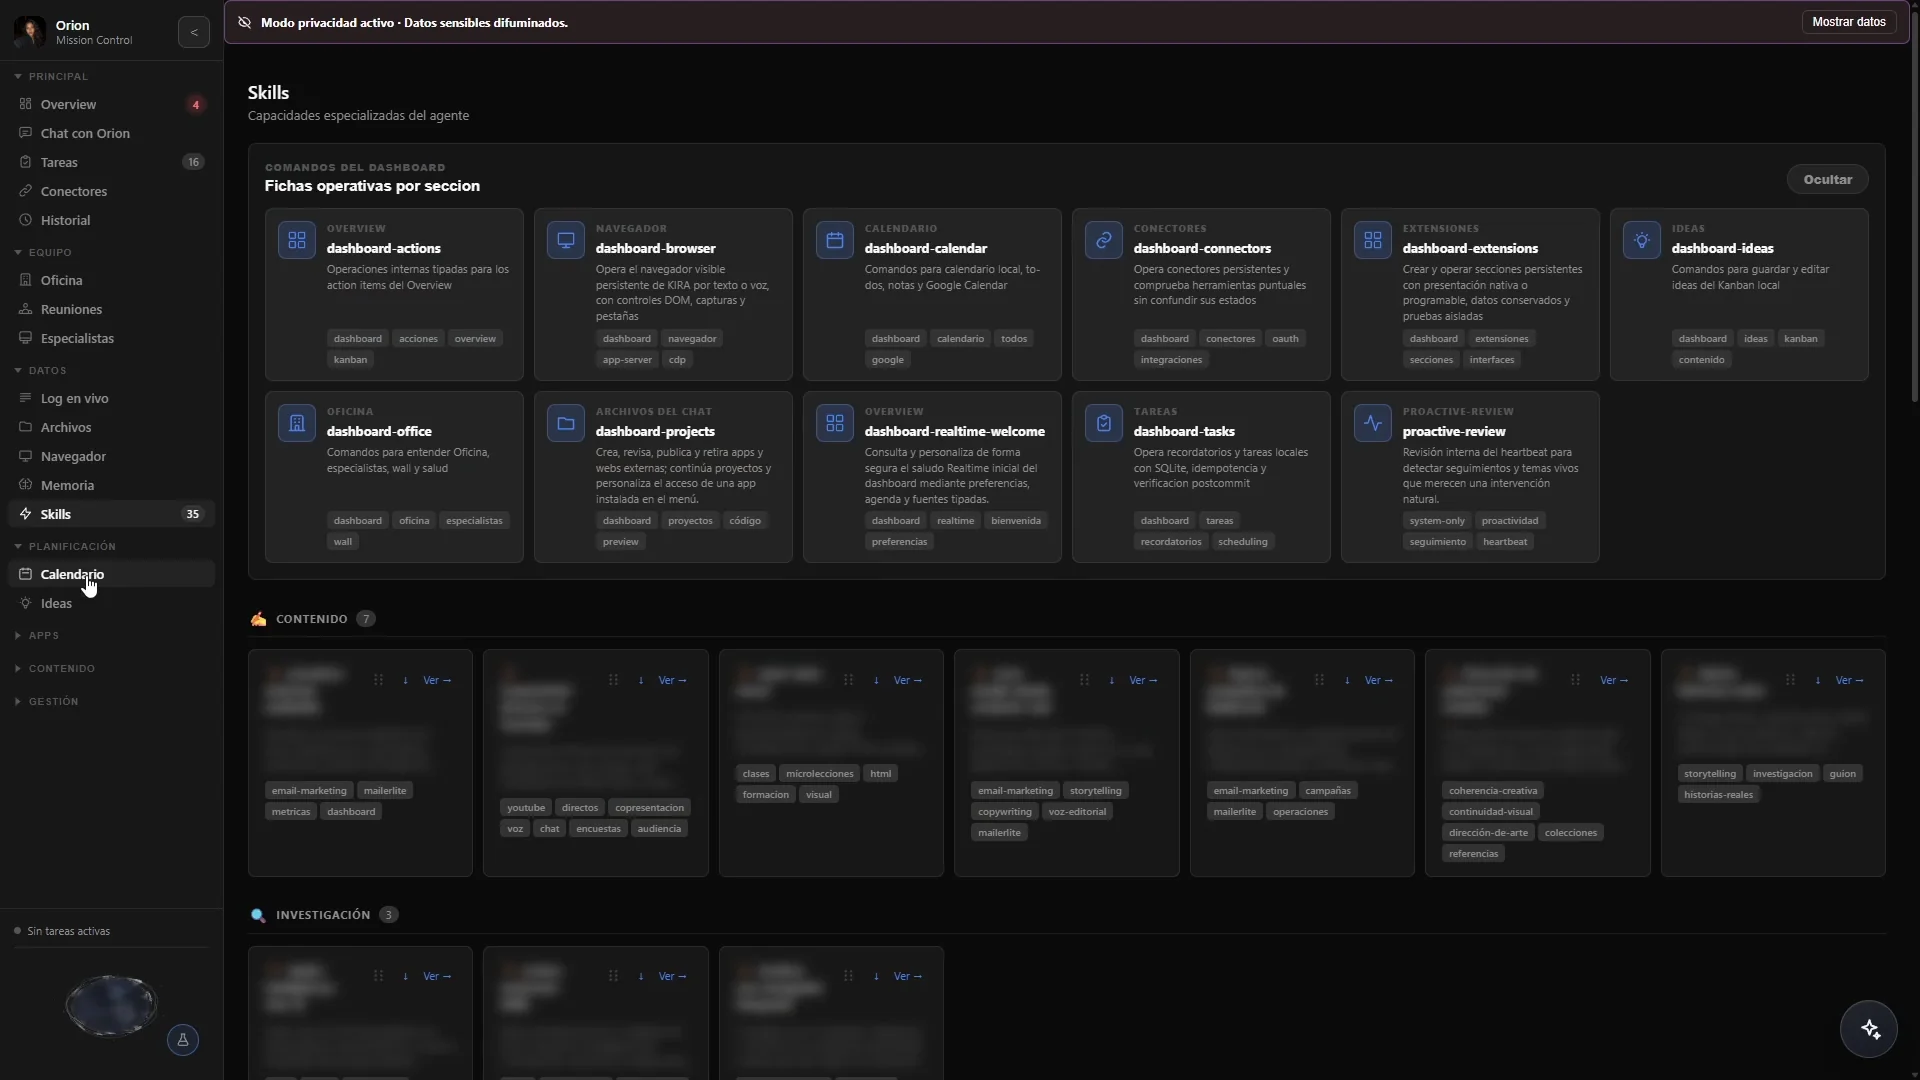The image size is (1920, 1080).
Task: Go to Chat con Orion
Action: (111, 133)
